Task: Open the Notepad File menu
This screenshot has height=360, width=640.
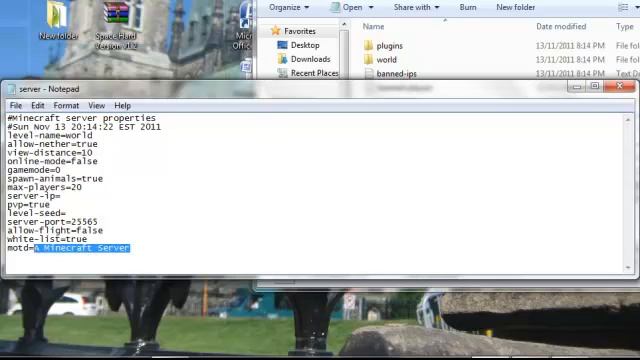Action: [x=16, y=106]
